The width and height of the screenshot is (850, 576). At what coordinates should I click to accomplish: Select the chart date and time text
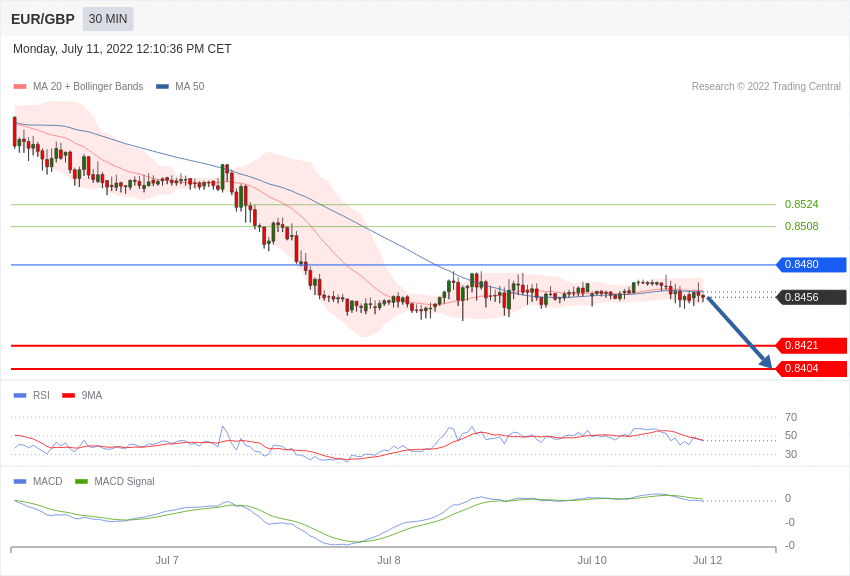click(x=122, y=49)
